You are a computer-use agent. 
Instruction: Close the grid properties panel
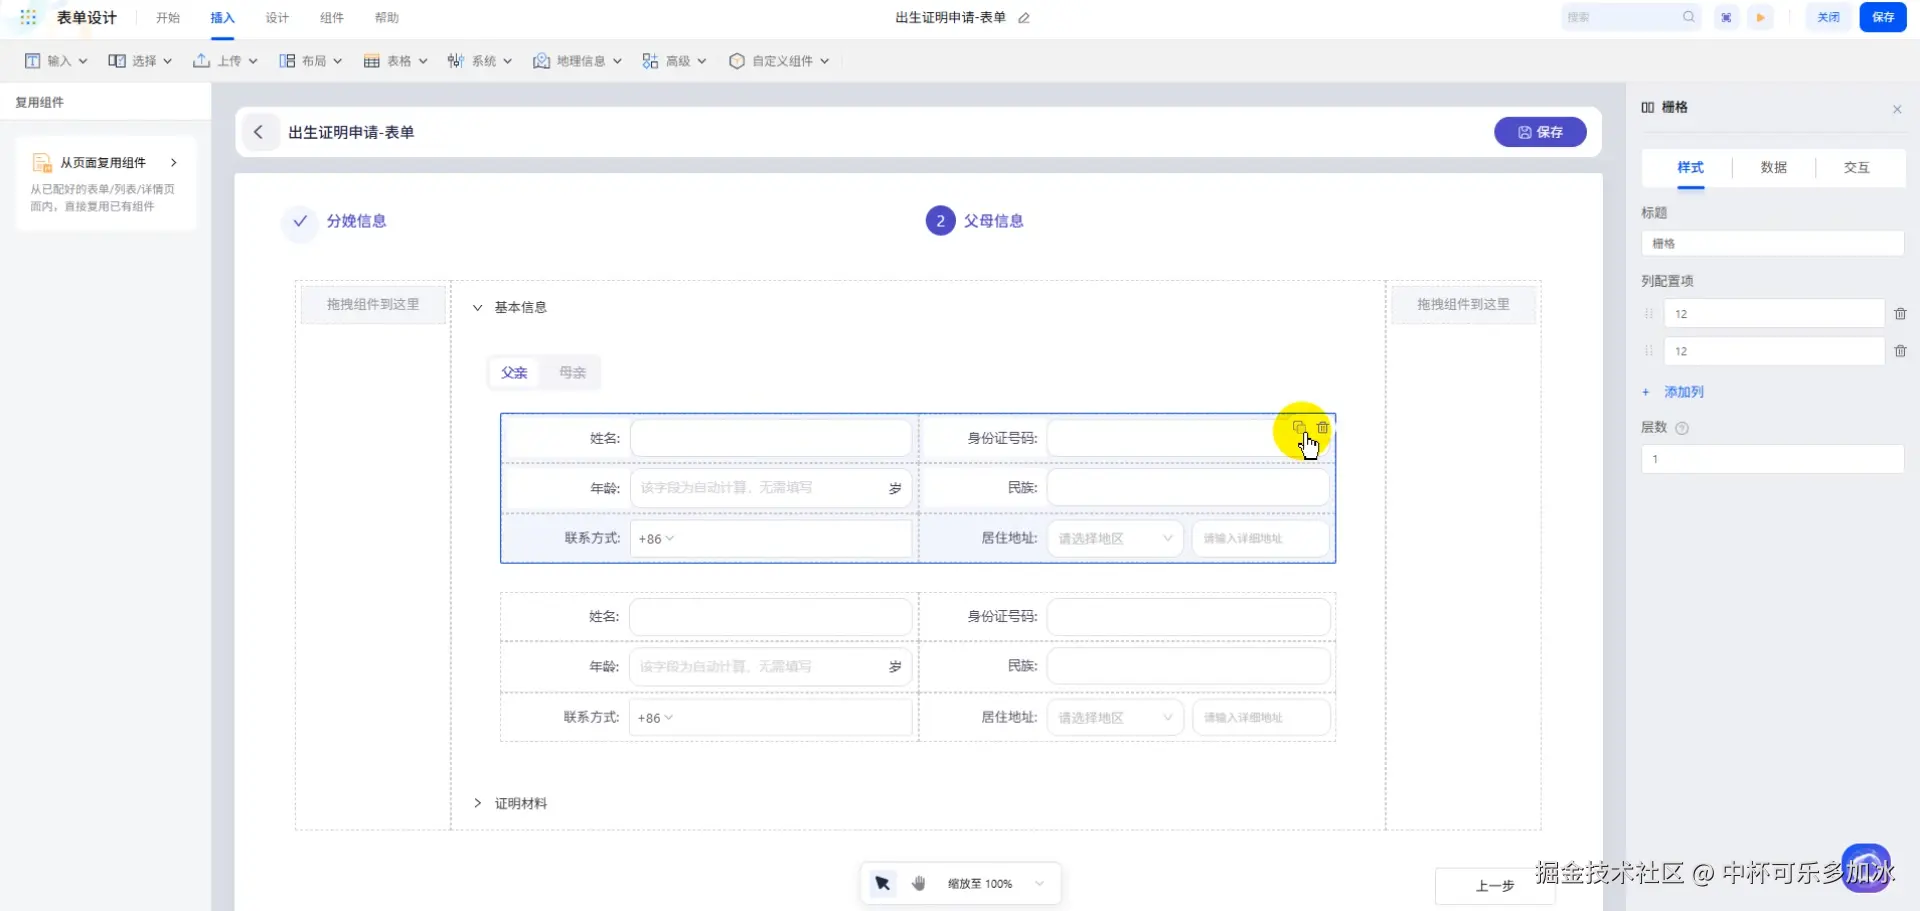click(x=1897, y=109)
